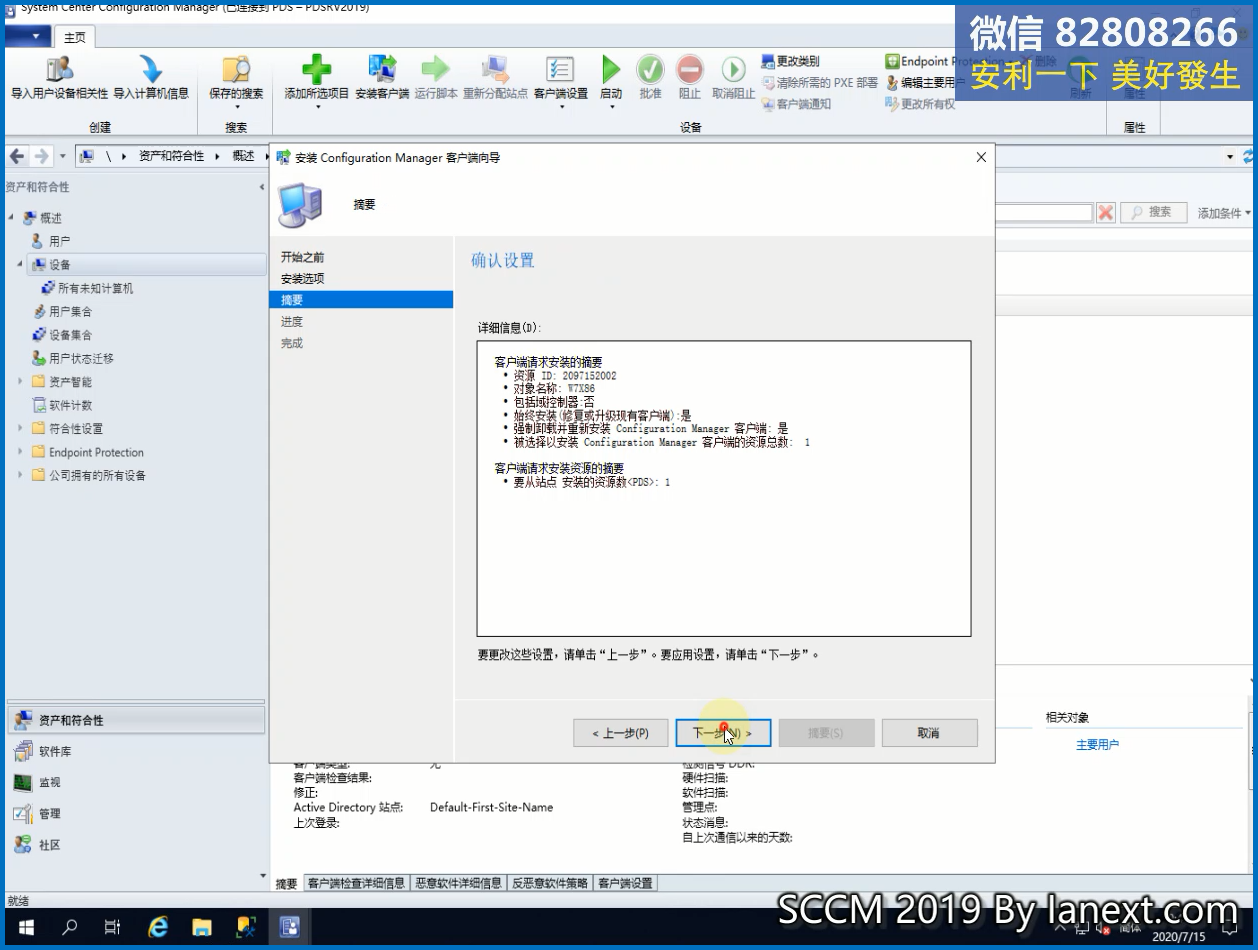Select 软件计数 in the navigation tree
The height and width of the screenshot is (950, 1258).
70,405
